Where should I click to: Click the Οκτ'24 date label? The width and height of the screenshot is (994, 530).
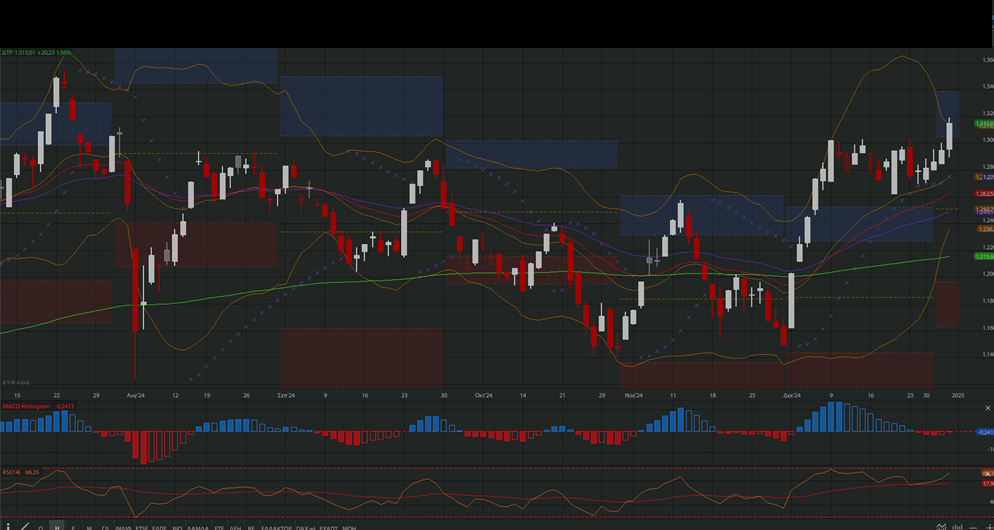point(484,395)
